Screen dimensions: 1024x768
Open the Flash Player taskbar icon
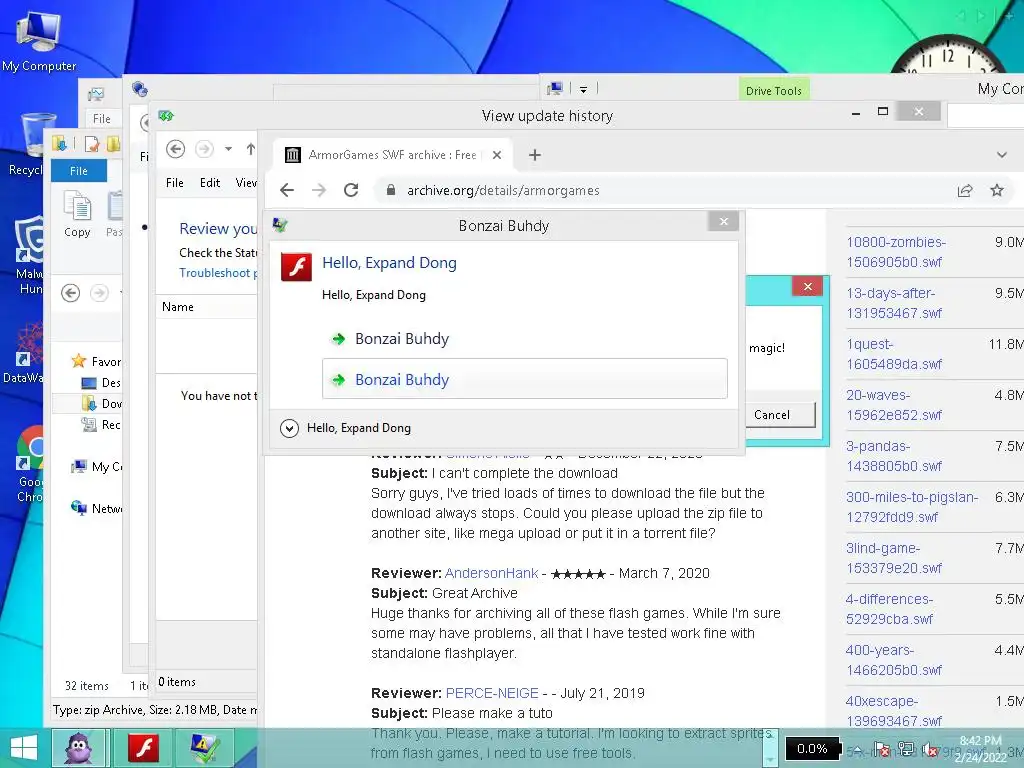tap(142, 748)
